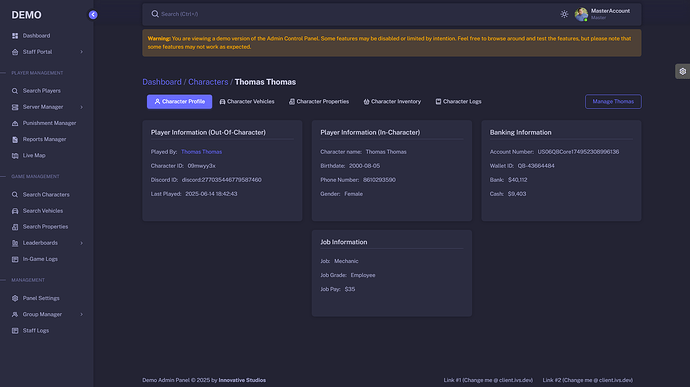690x387 pixels.
Task: Click the Discord ID value text
Action: coord(221,180)
